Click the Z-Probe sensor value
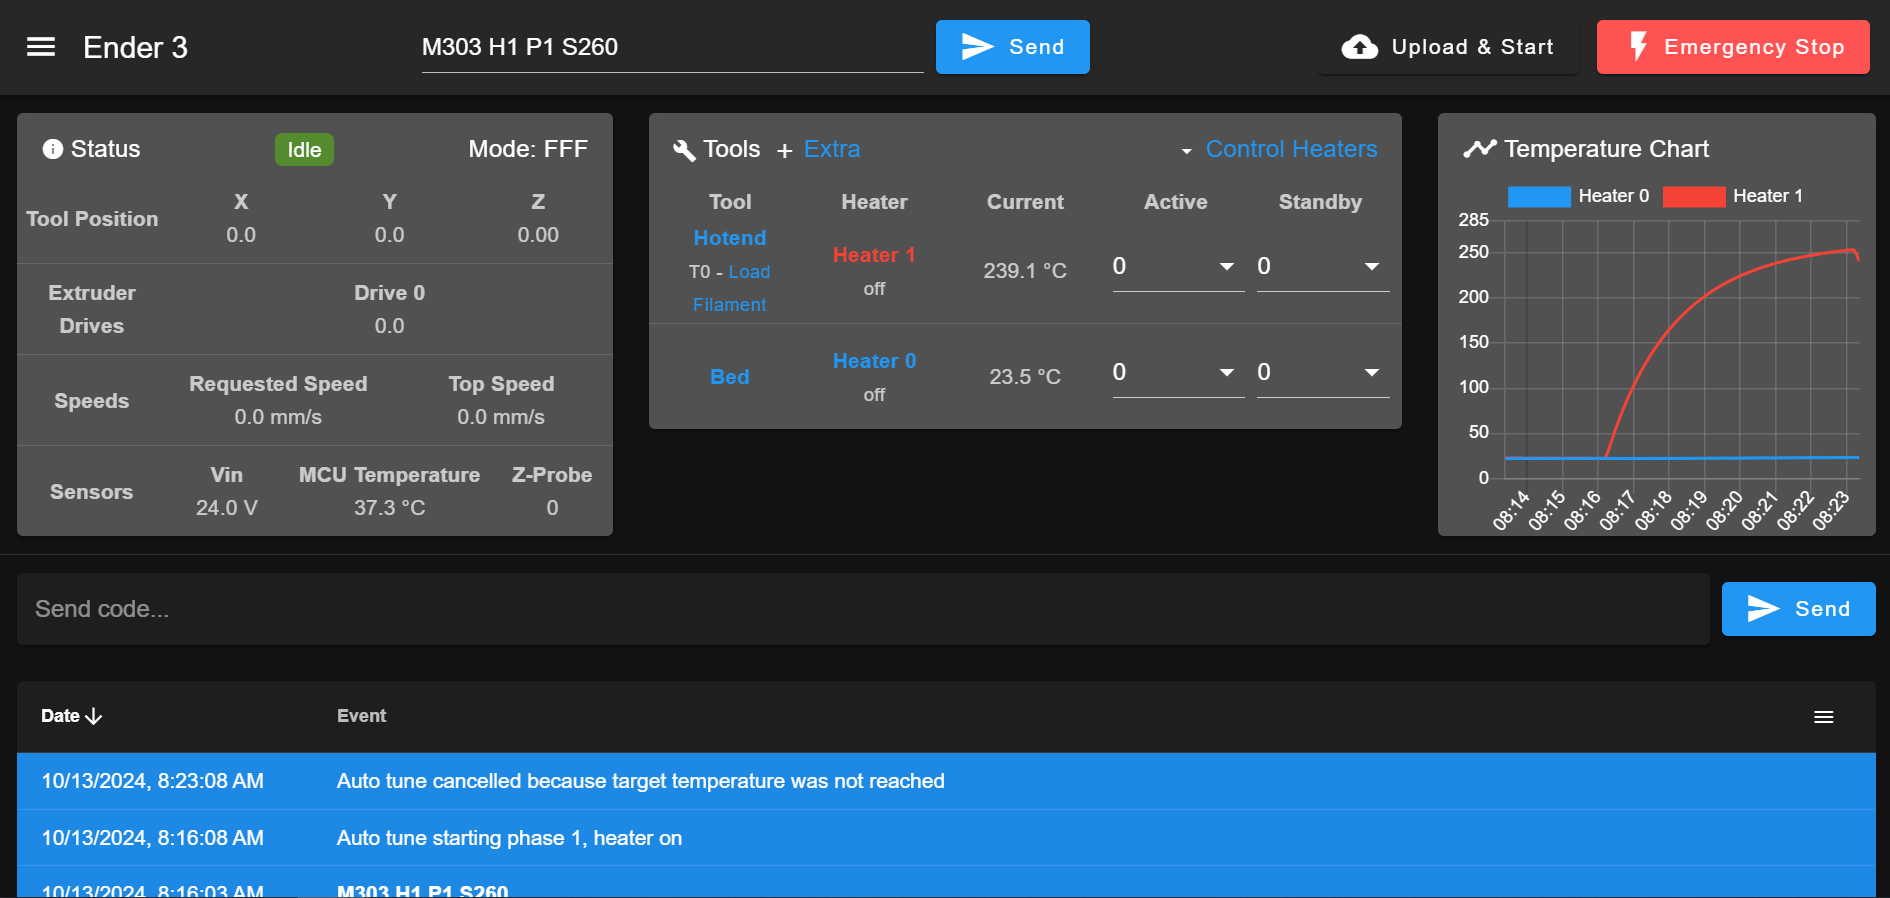 pos(552,508)
